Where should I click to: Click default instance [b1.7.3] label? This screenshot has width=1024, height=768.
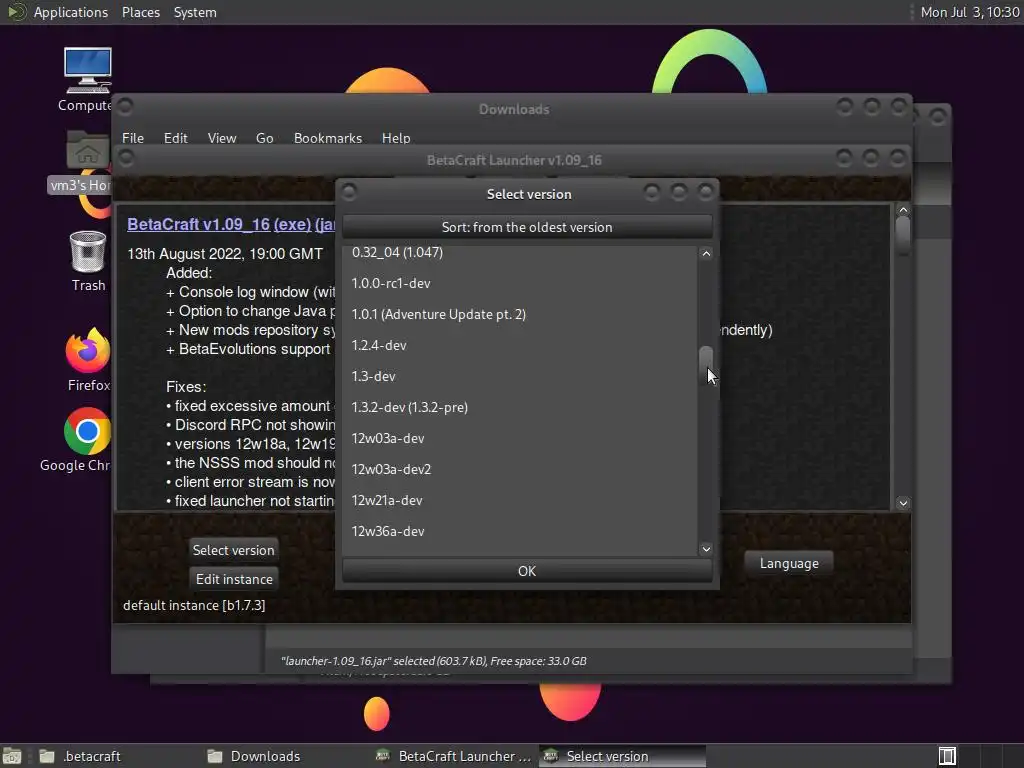[194, 605]
